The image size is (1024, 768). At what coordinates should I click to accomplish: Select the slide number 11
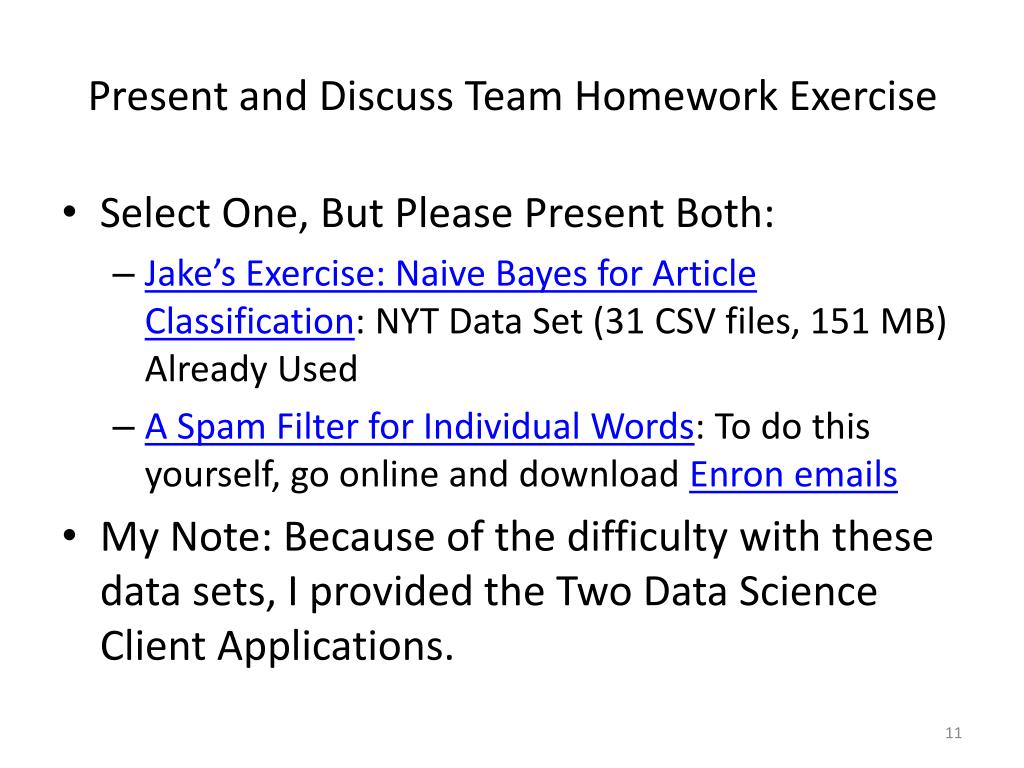click(953, 733)
